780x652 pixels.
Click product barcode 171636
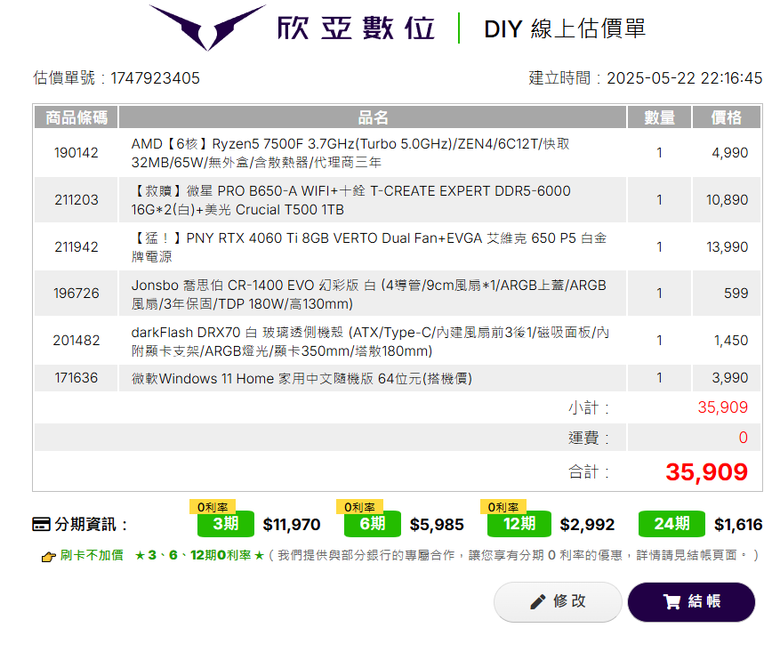click(76, 378)
